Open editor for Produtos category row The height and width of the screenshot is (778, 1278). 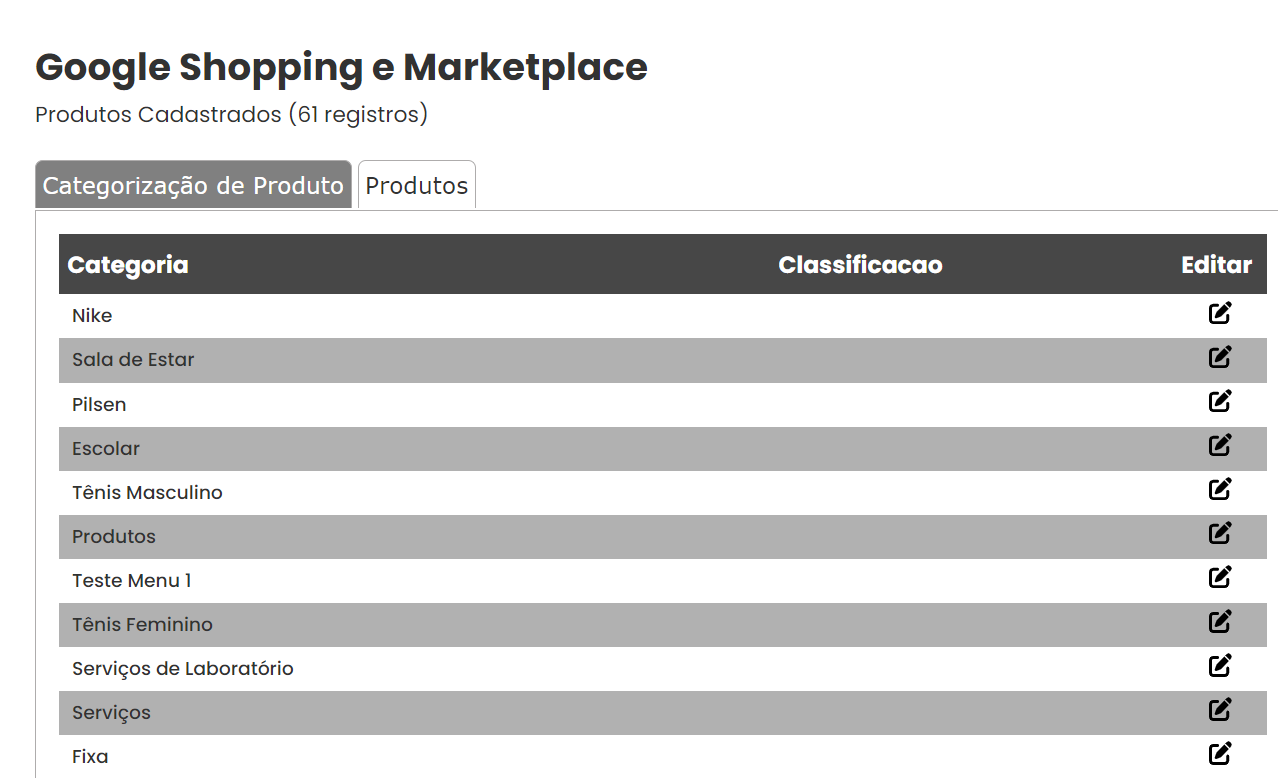pyautogui.click(x=1219, y=533)
